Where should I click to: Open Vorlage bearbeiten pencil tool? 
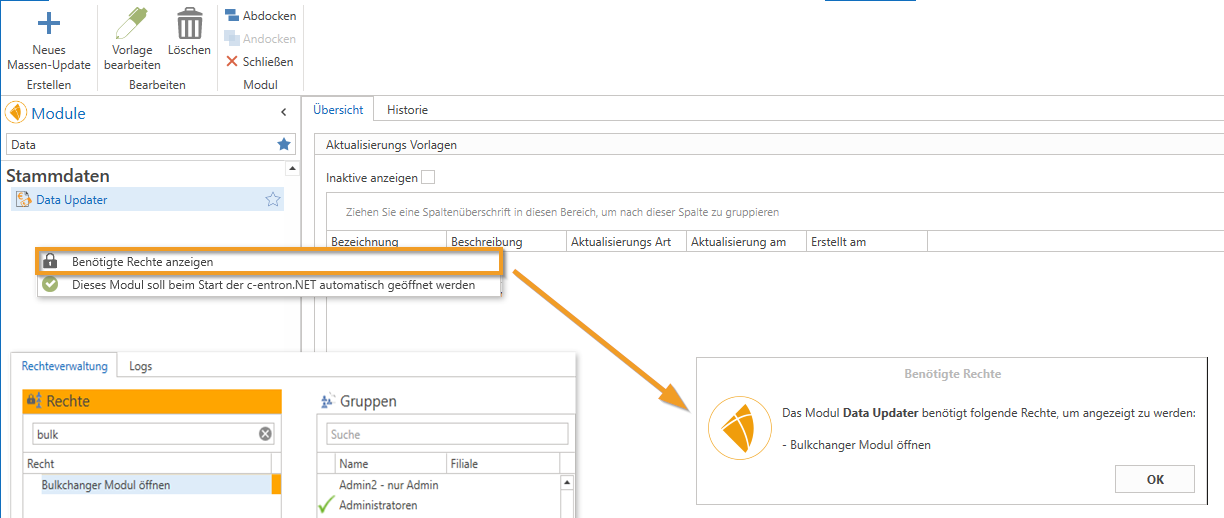click(132, 24)
